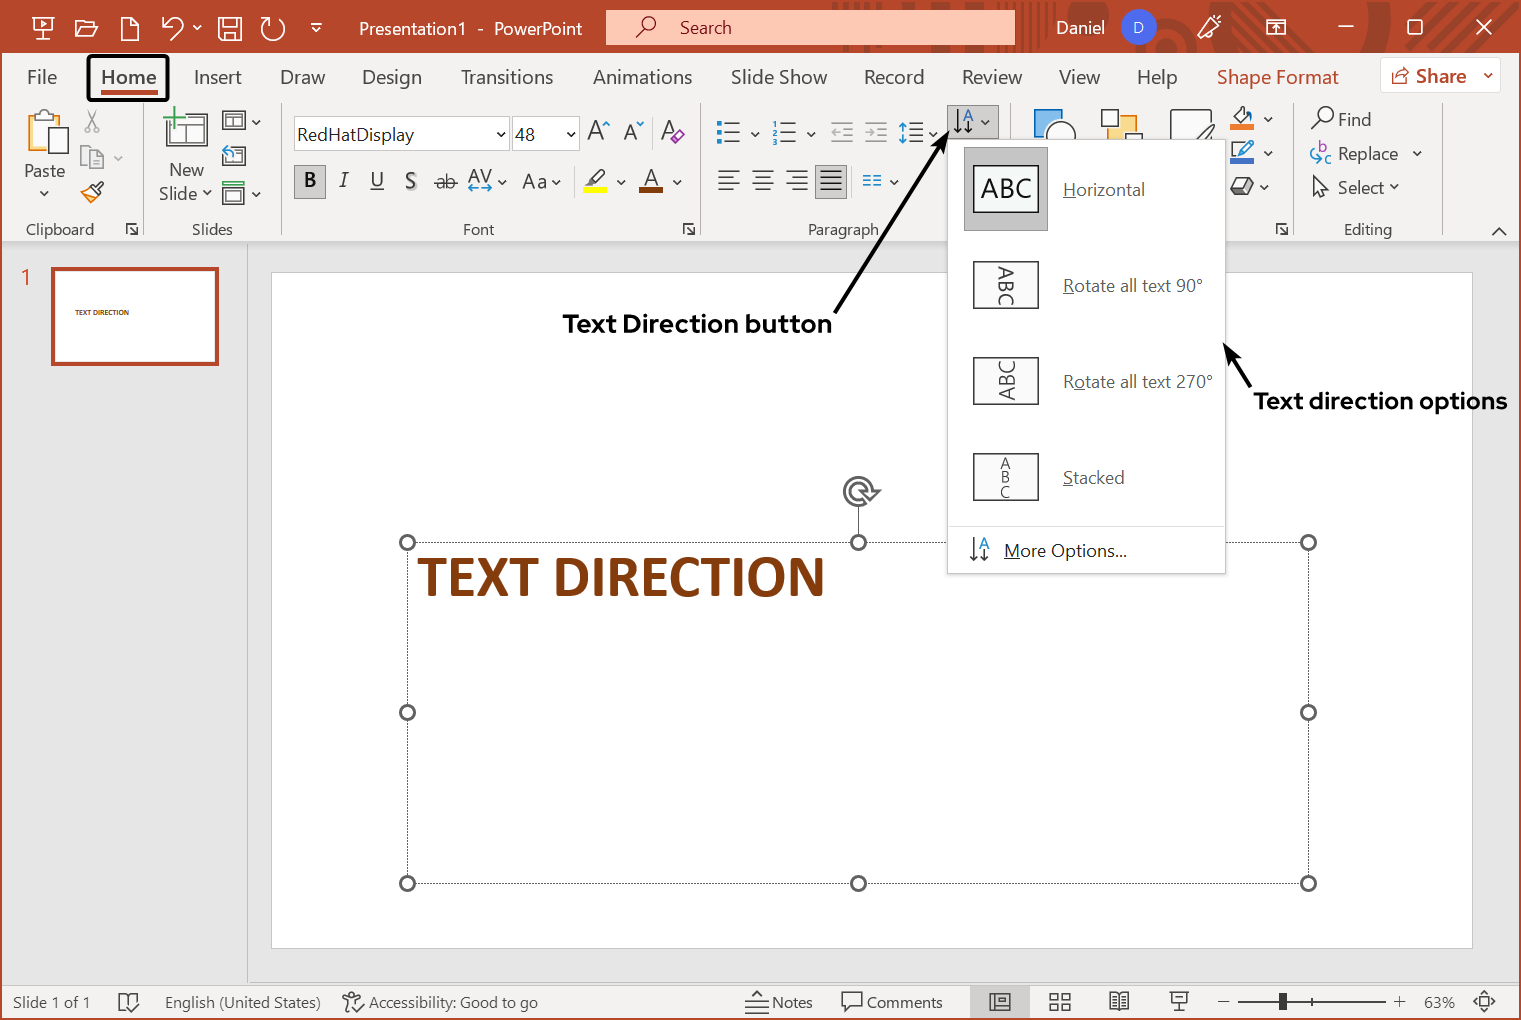Switch to the Shape Format tab

(x=1277, y=76)
